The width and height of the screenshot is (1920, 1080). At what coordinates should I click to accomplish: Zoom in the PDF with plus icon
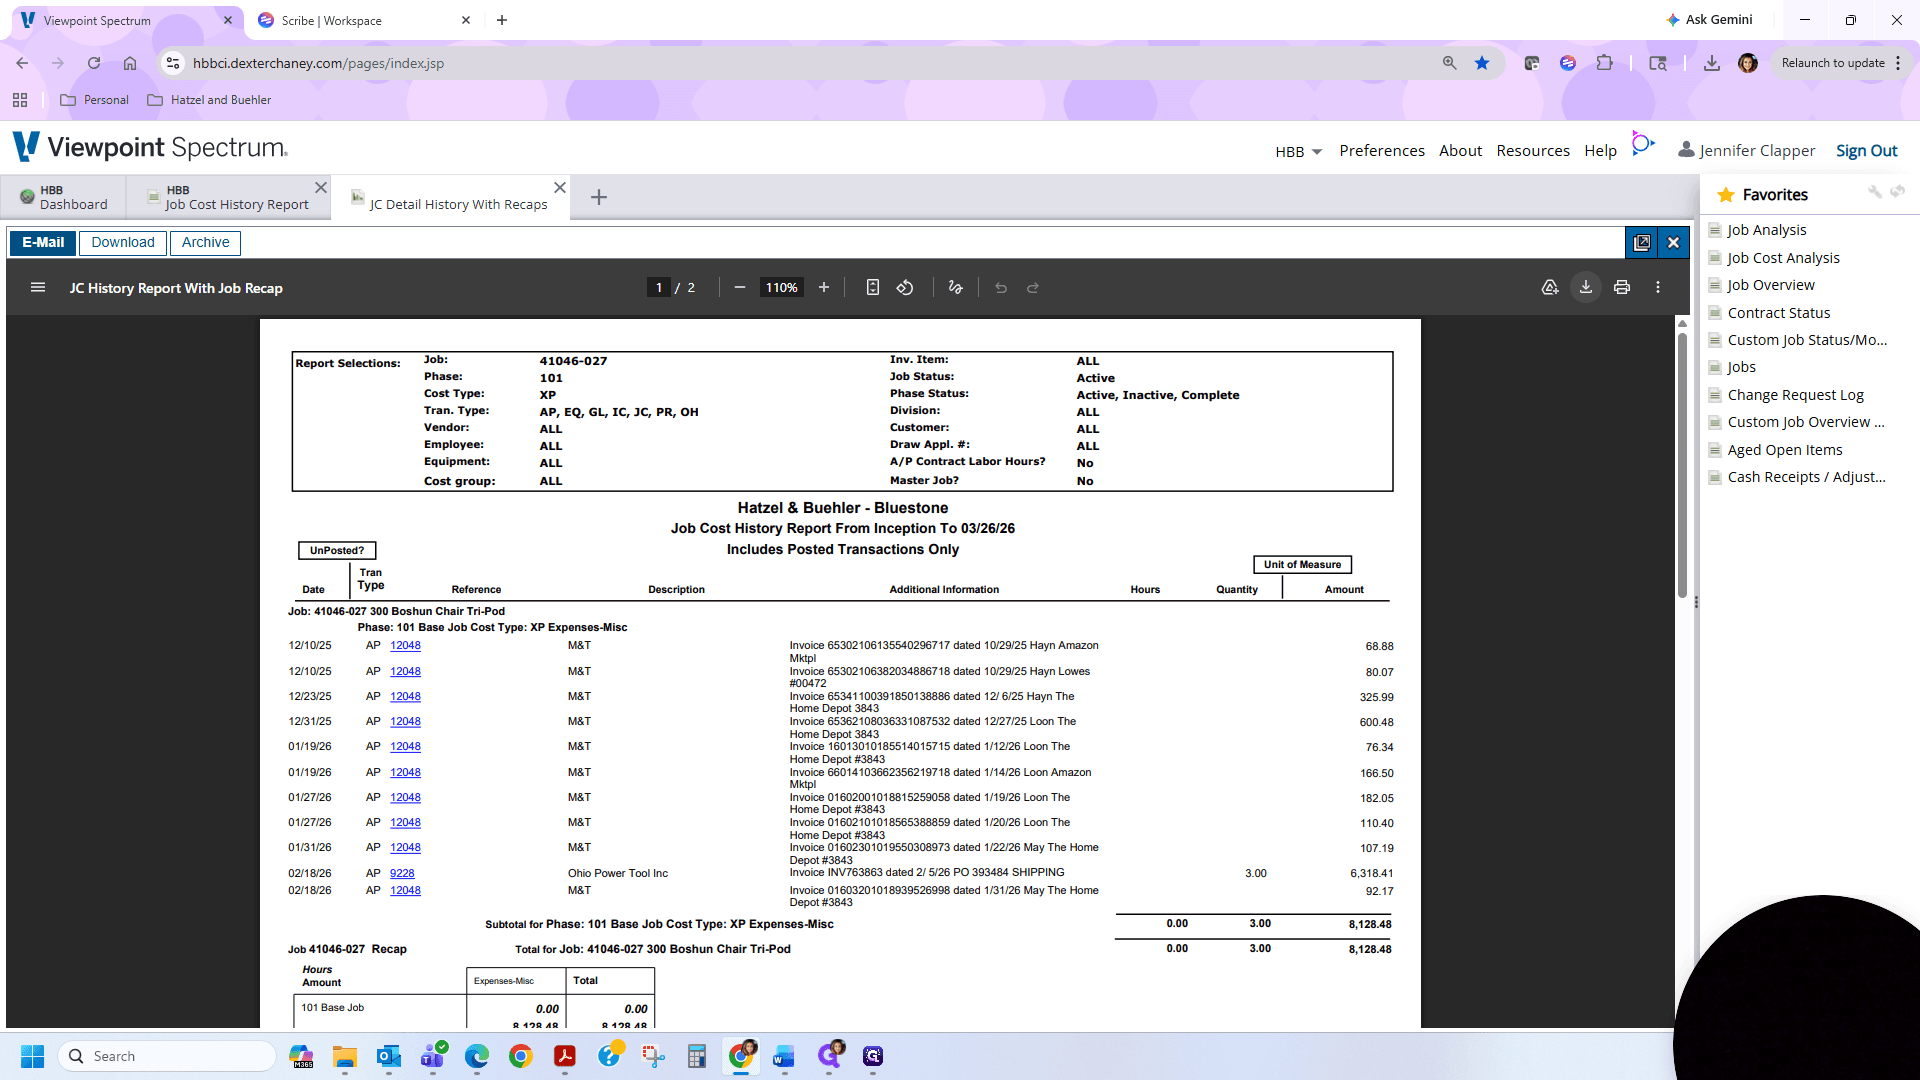[824, 288]
